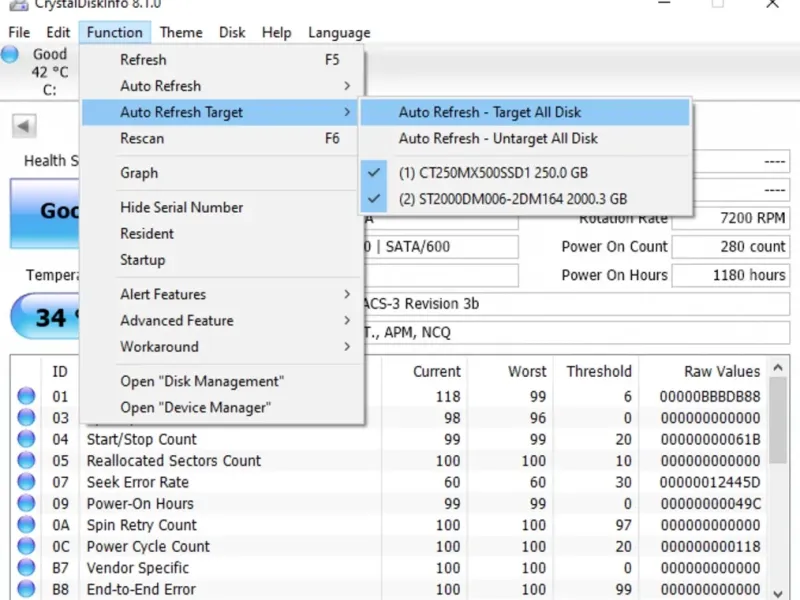Screen dimensions: 800x600
Task: Click raw value 00000012445D
Action: pos(710,482)
